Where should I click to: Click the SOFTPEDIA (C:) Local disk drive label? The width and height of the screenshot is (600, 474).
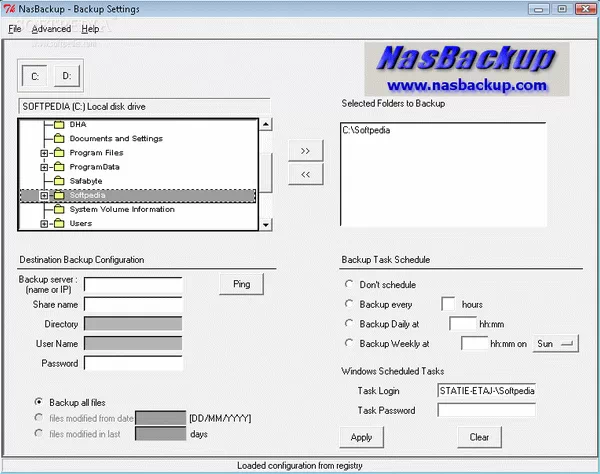144,106
